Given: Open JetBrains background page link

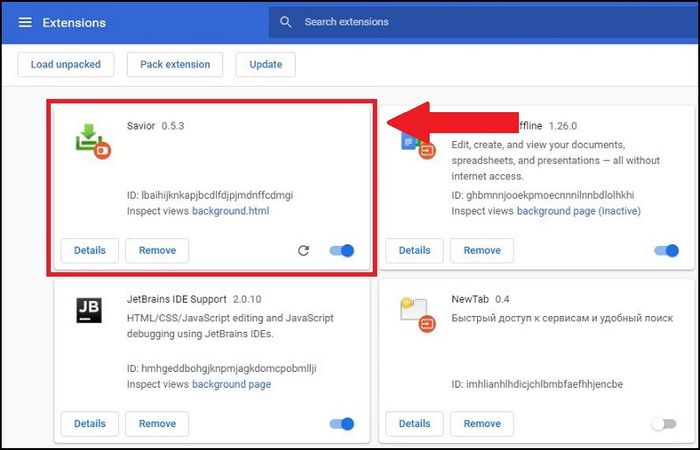Looking at the screenshot, I should tap(231, 384).
